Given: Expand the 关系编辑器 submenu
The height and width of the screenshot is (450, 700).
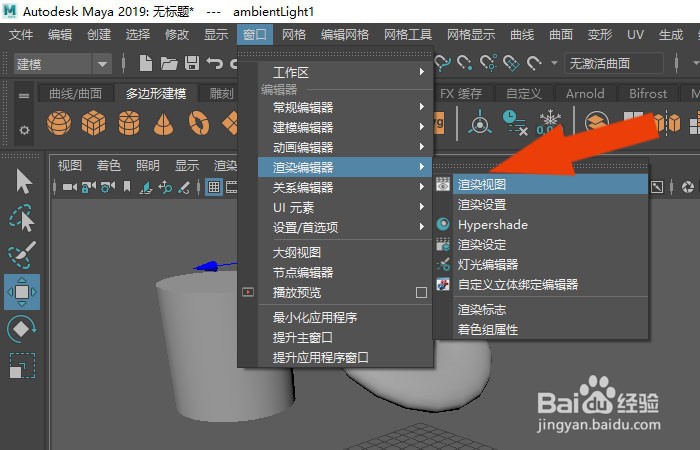Looking at the screenshot, I should click(345, 187).
